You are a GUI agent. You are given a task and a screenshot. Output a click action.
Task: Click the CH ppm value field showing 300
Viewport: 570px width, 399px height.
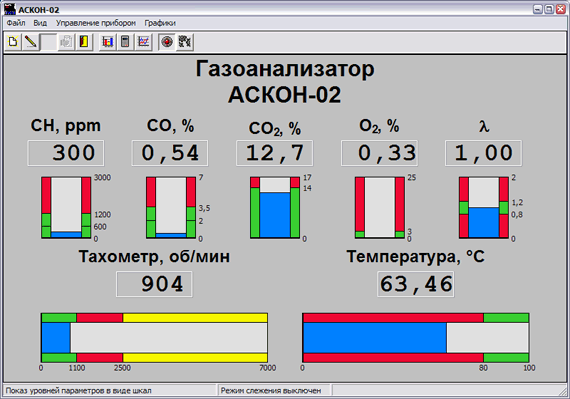66,153
